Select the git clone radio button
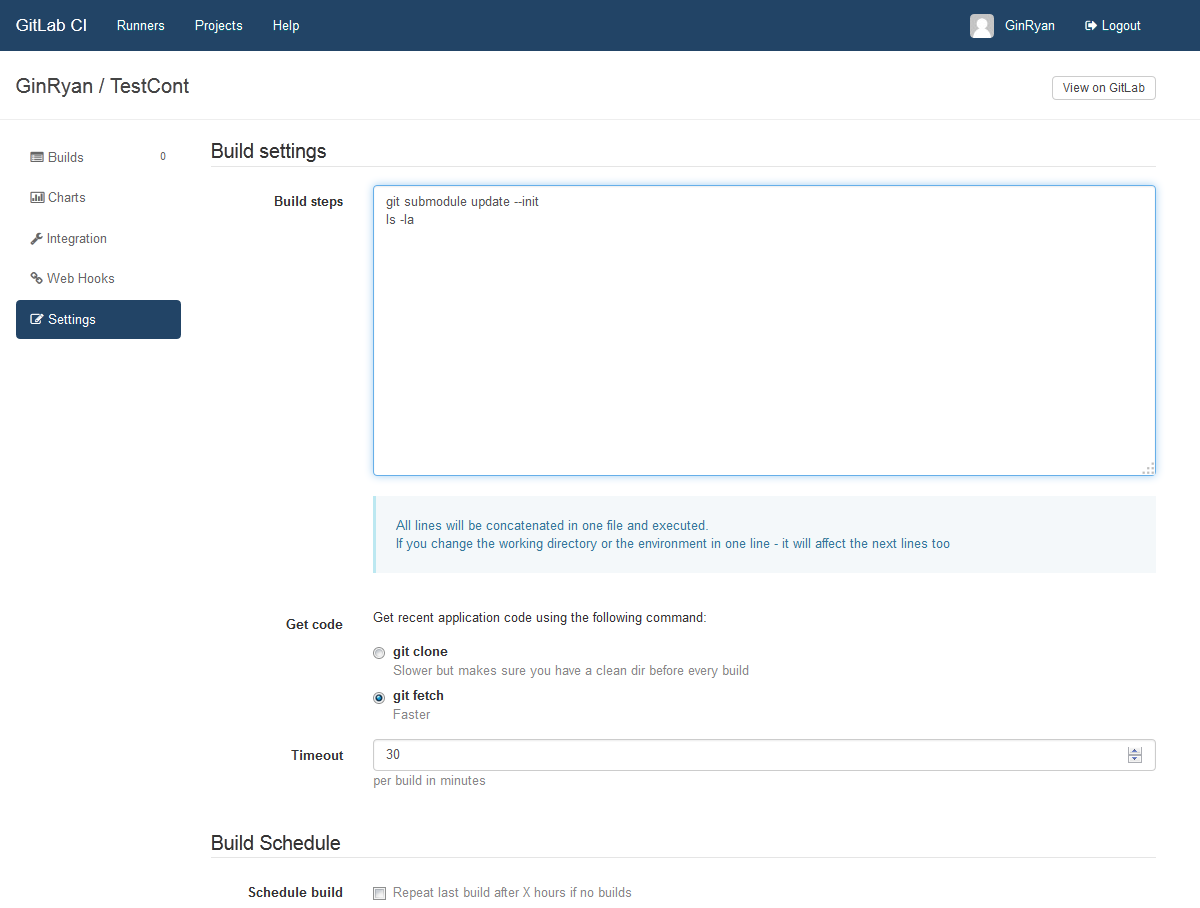Image resolution: width=1200 pixels, height=908 pixels. 379,653
